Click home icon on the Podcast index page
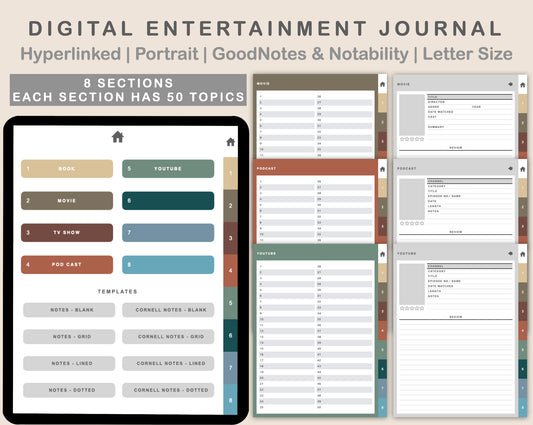 382,169
